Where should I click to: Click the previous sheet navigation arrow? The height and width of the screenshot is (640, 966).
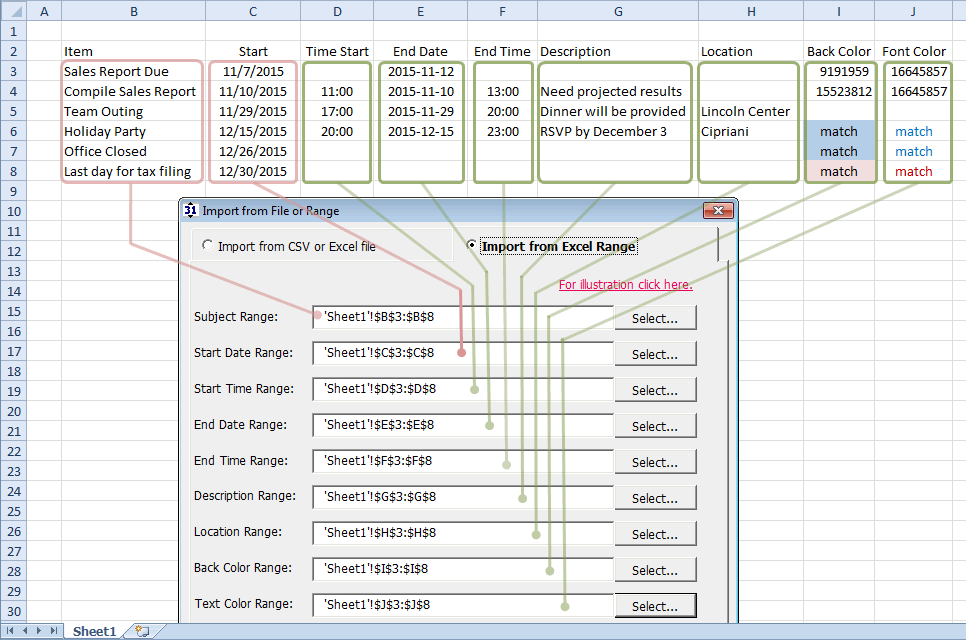[x=25, y=631]
